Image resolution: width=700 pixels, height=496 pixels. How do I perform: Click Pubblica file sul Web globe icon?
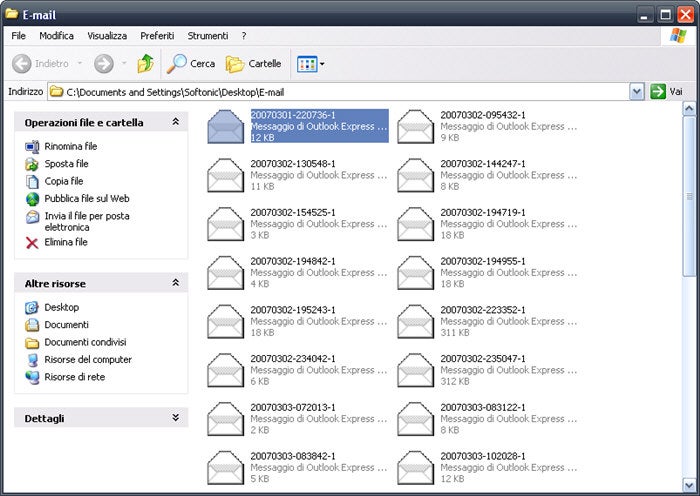coord(32,199)
